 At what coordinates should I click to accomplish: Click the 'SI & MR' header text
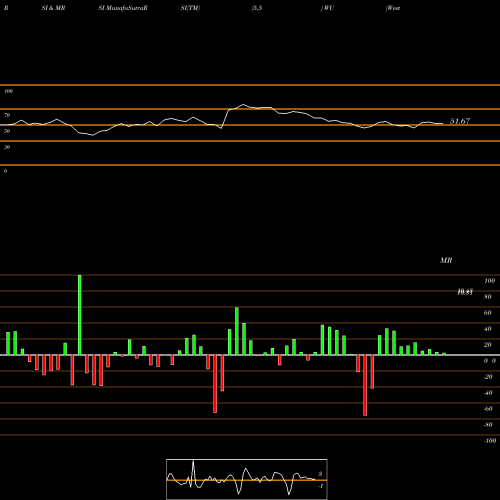[x=53, y=8]
